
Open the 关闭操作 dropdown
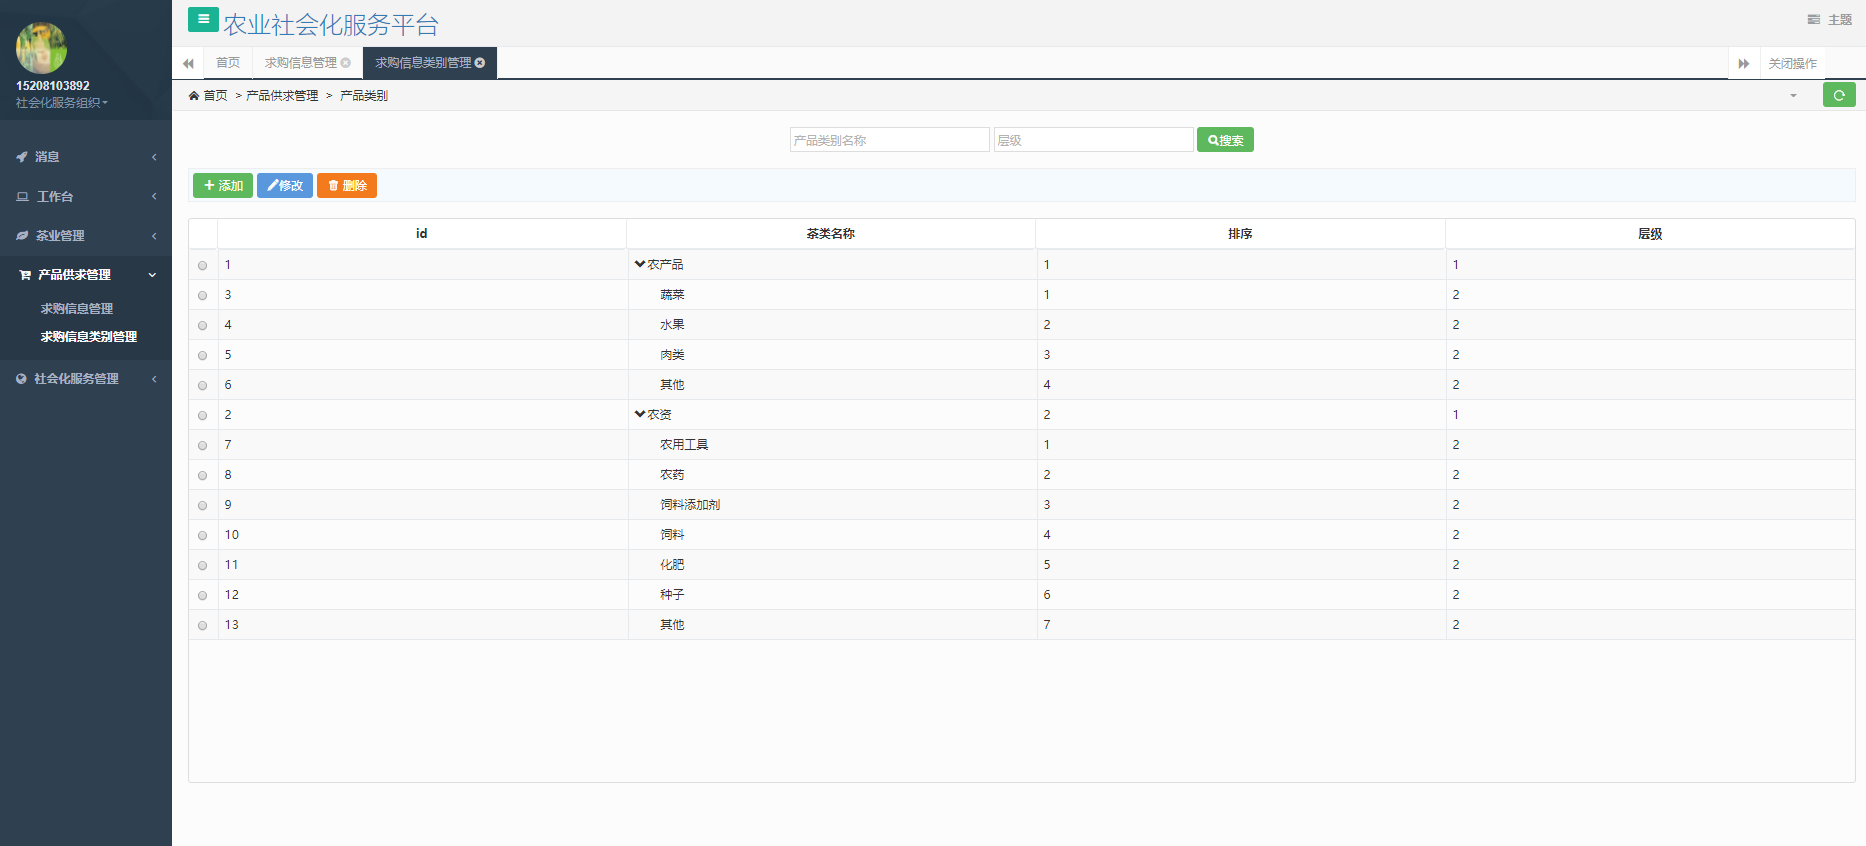pyautogui.click(x=1792, y=63)
